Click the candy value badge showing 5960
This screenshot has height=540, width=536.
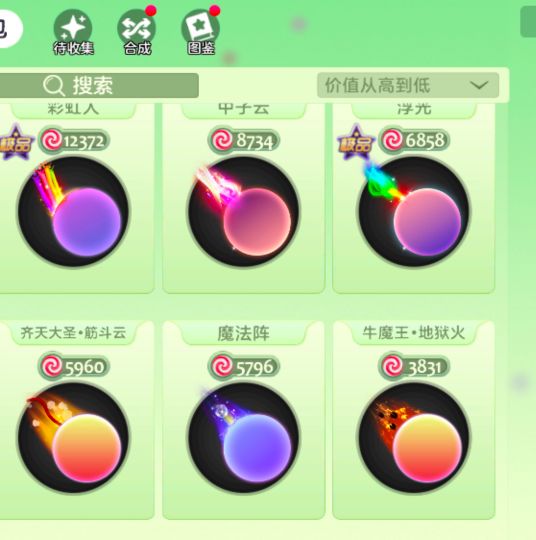coord(74,366)
